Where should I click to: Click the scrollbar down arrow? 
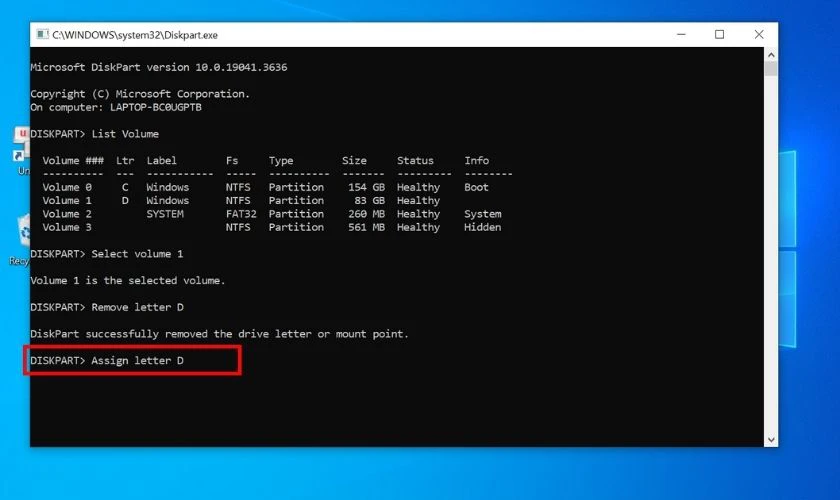tap(771, 440)
